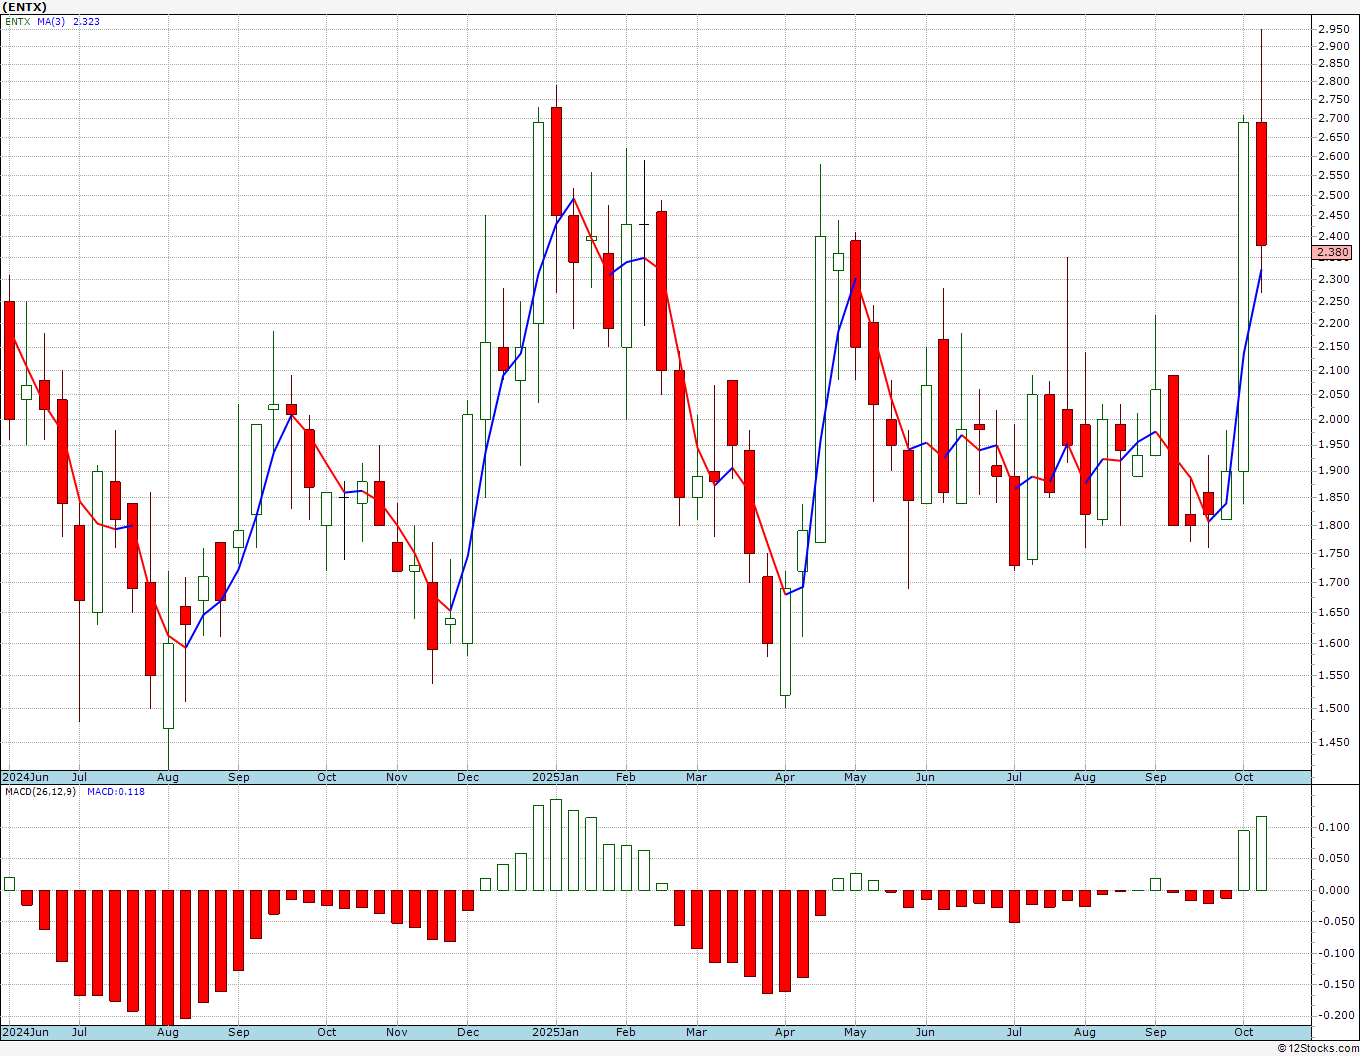Select the 2.000 price axis label
Viewport: 1360px width, 1056px height.
pyautogui.click(x=1333, y=419)
